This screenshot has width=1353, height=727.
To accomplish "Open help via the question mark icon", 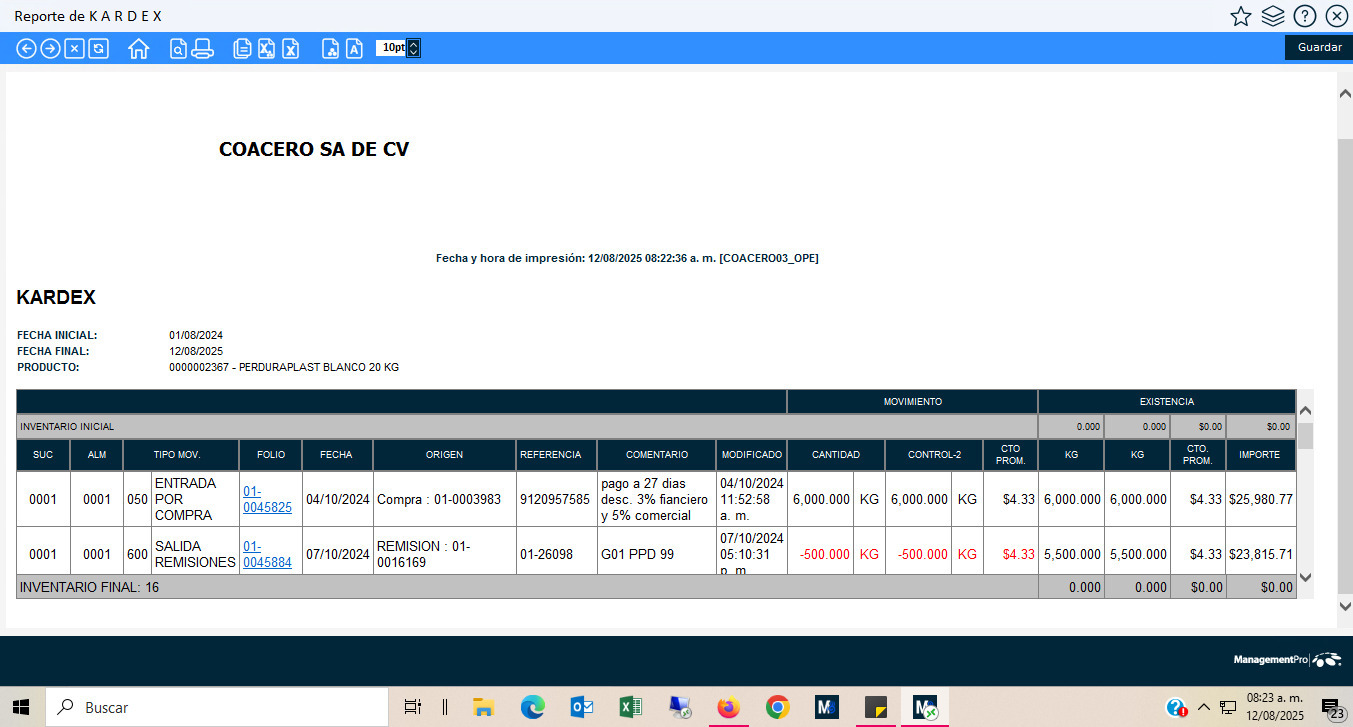I will (1304, 16).
